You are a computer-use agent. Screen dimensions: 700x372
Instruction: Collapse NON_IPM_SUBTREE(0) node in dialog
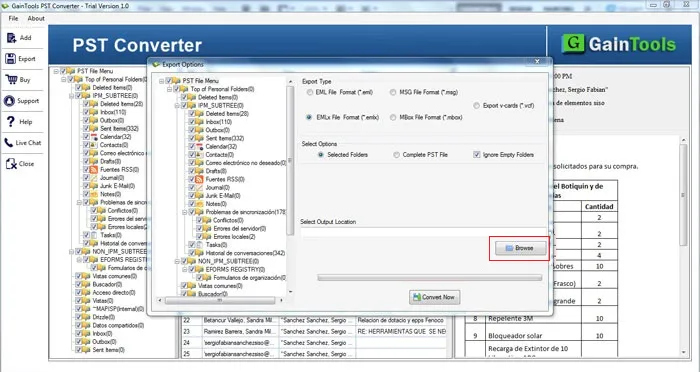pyautogui.click(x=177, y=261)
